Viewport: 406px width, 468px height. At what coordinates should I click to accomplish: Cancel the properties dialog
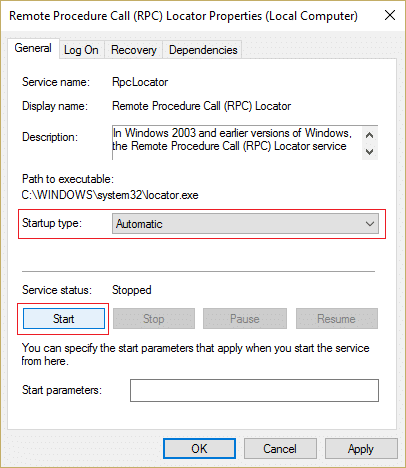coord(280,449)
